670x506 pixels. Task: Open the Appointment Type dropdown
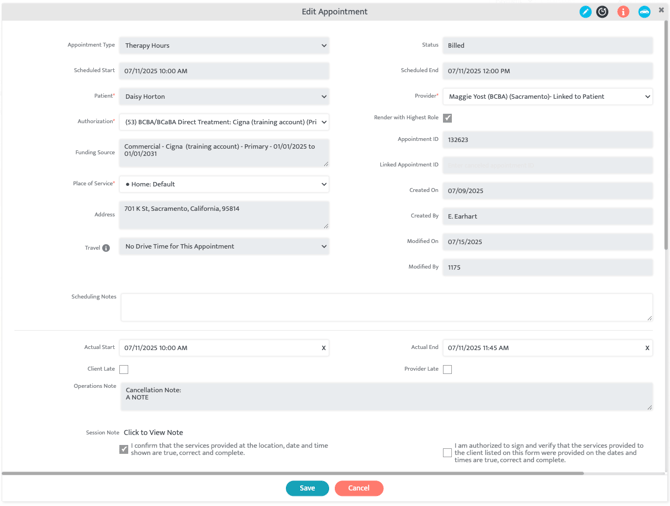(224, 45)
